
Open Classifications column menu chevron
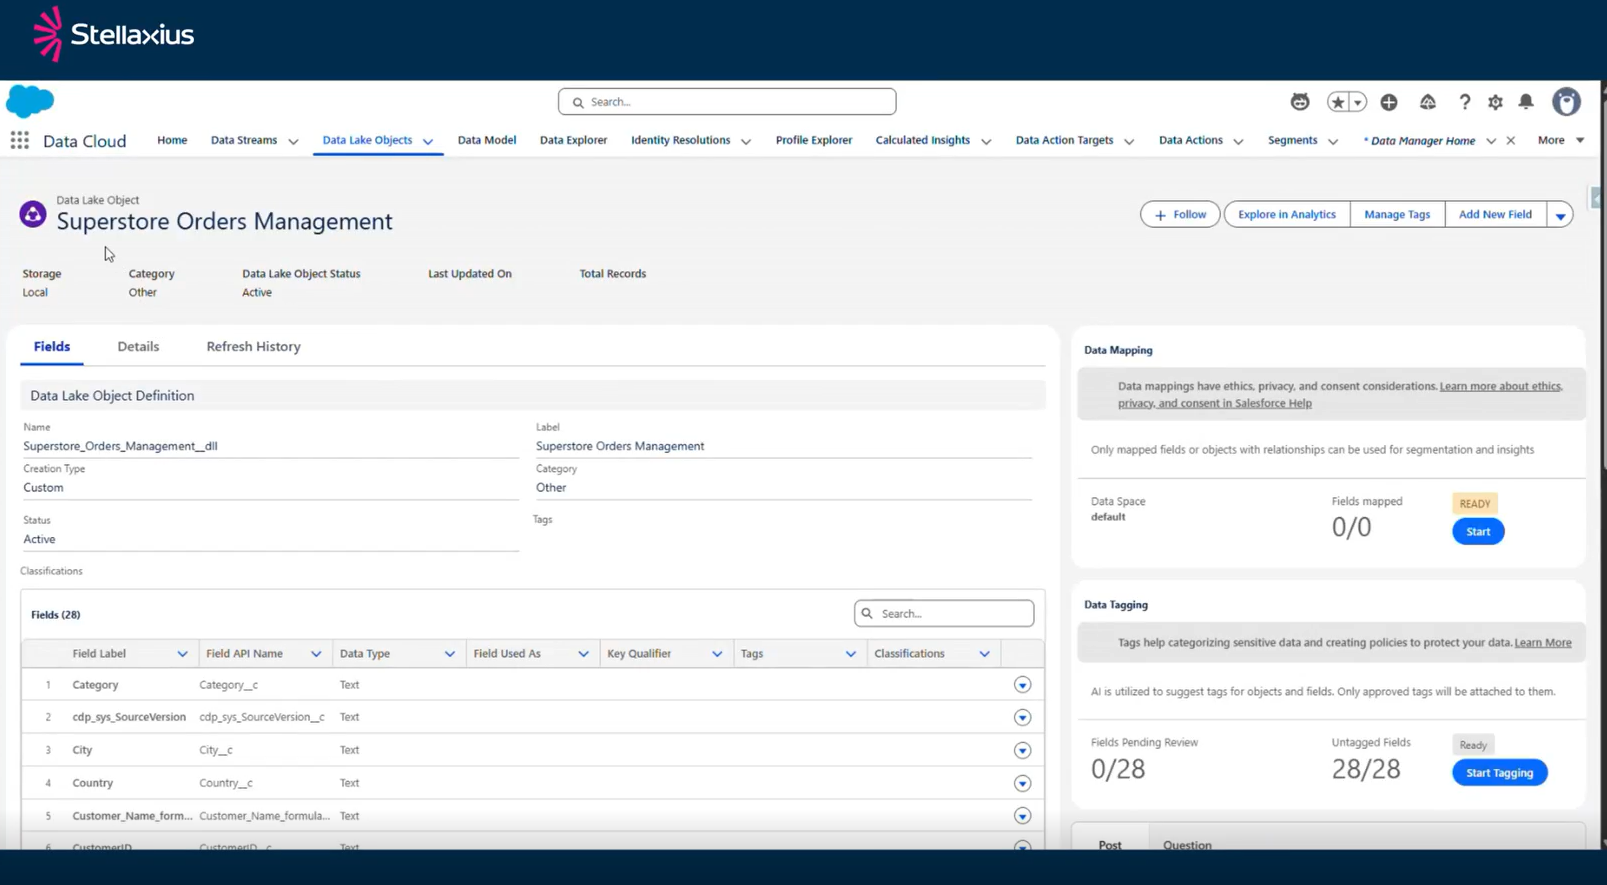[985, 654]
